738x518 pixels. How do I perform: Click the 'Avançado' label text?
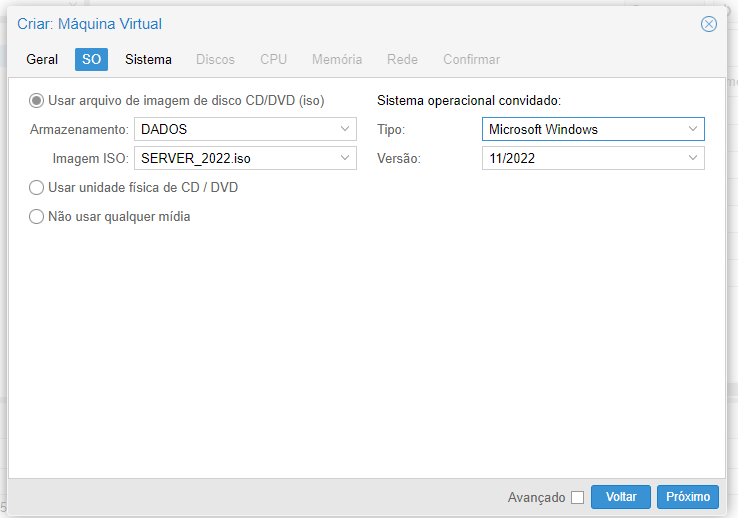click(537, 498)
